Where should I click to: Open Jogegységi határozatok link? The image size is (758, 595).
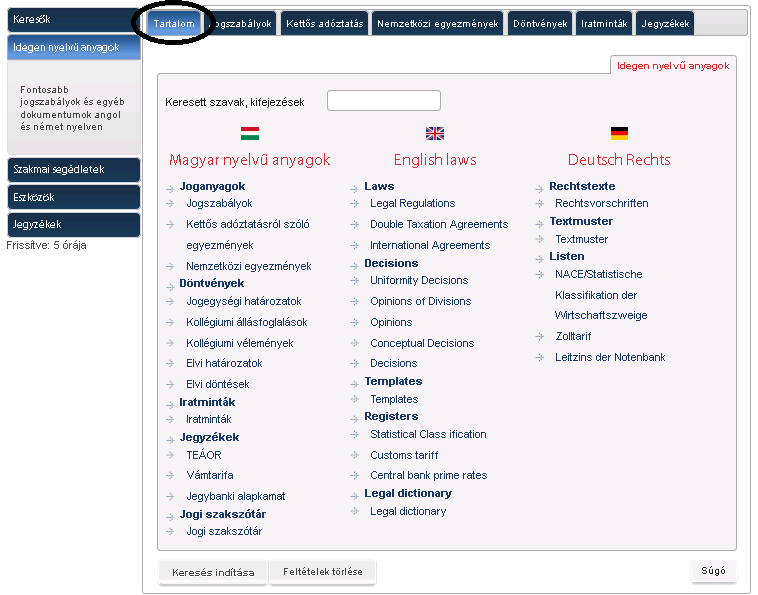(x=244, y=302)
